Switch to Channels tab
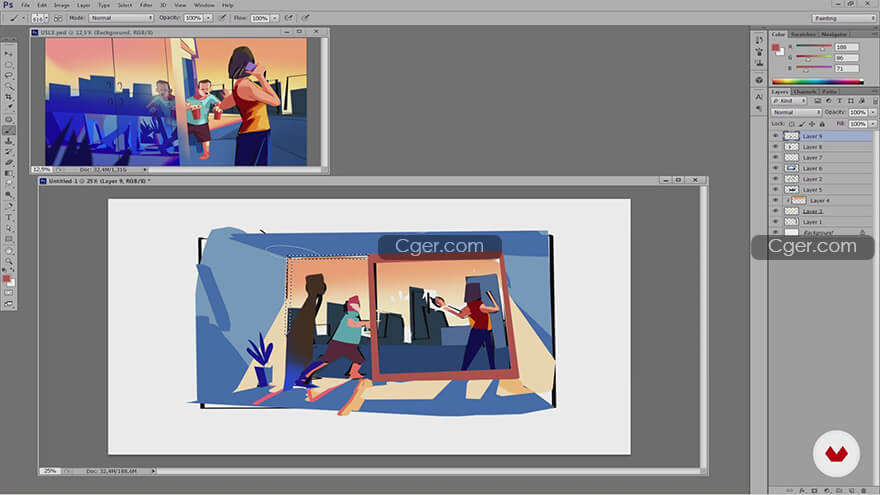The image size is (880, 495). point(805,91)
